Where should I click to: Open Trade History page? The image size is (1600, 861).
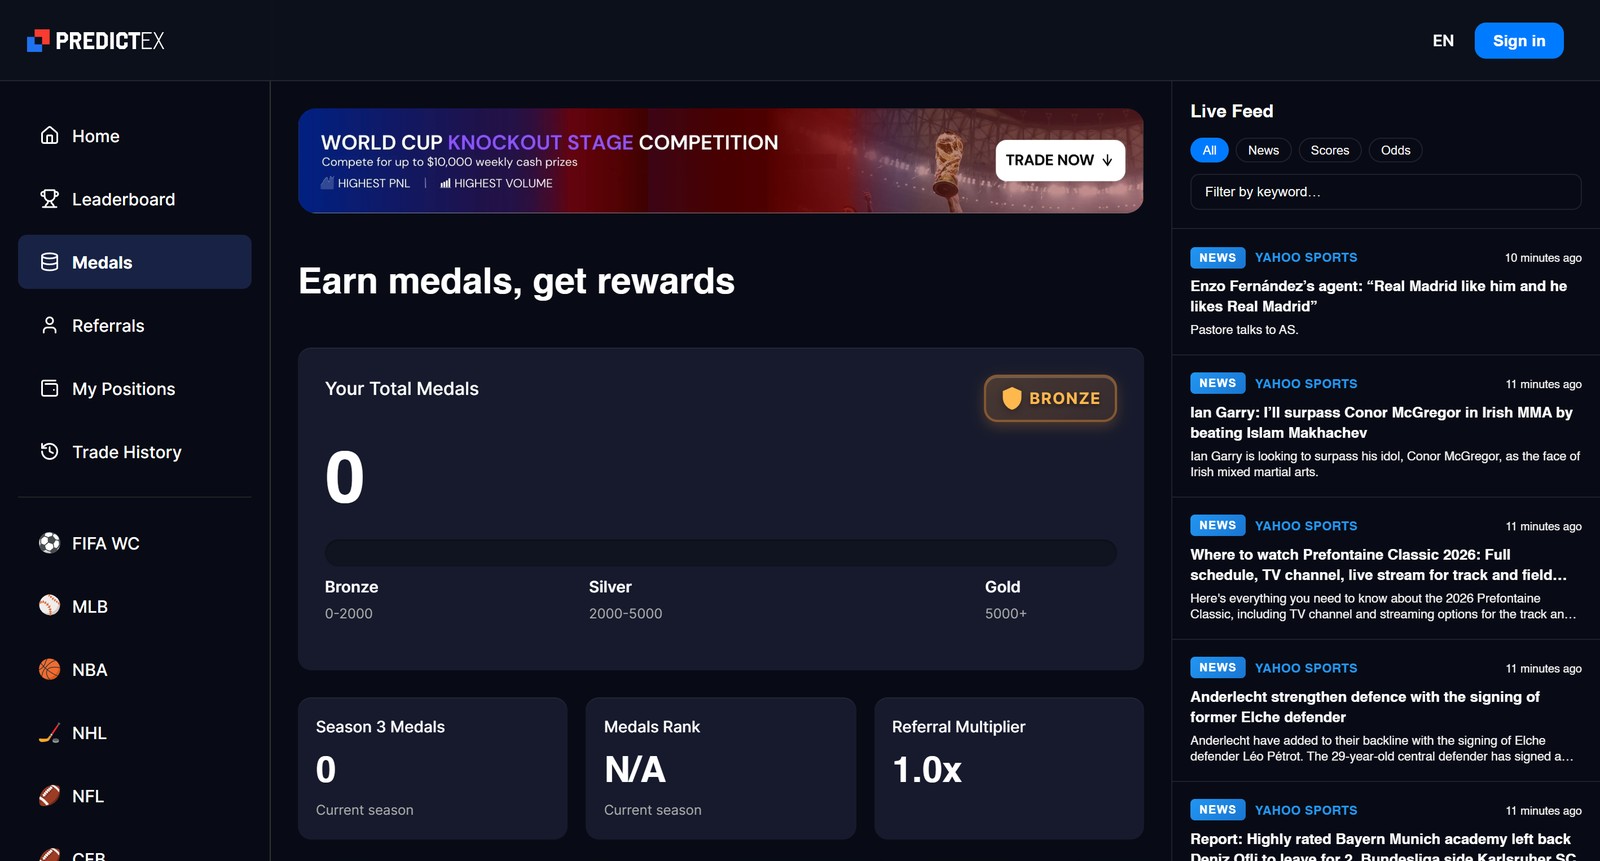[x=134, y=452]
